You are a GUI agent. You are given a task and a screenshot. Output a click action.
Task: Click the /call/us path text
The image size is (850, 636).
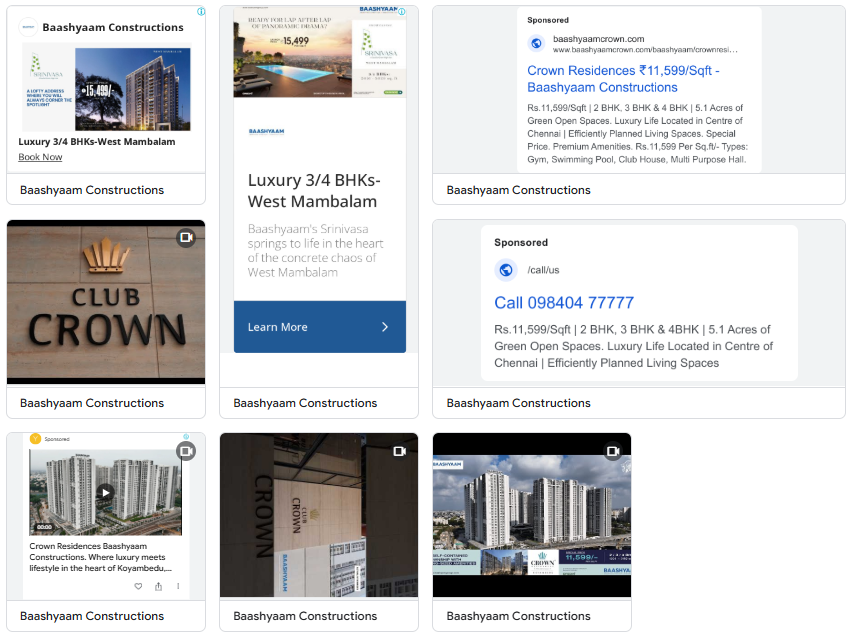(543, 270)
